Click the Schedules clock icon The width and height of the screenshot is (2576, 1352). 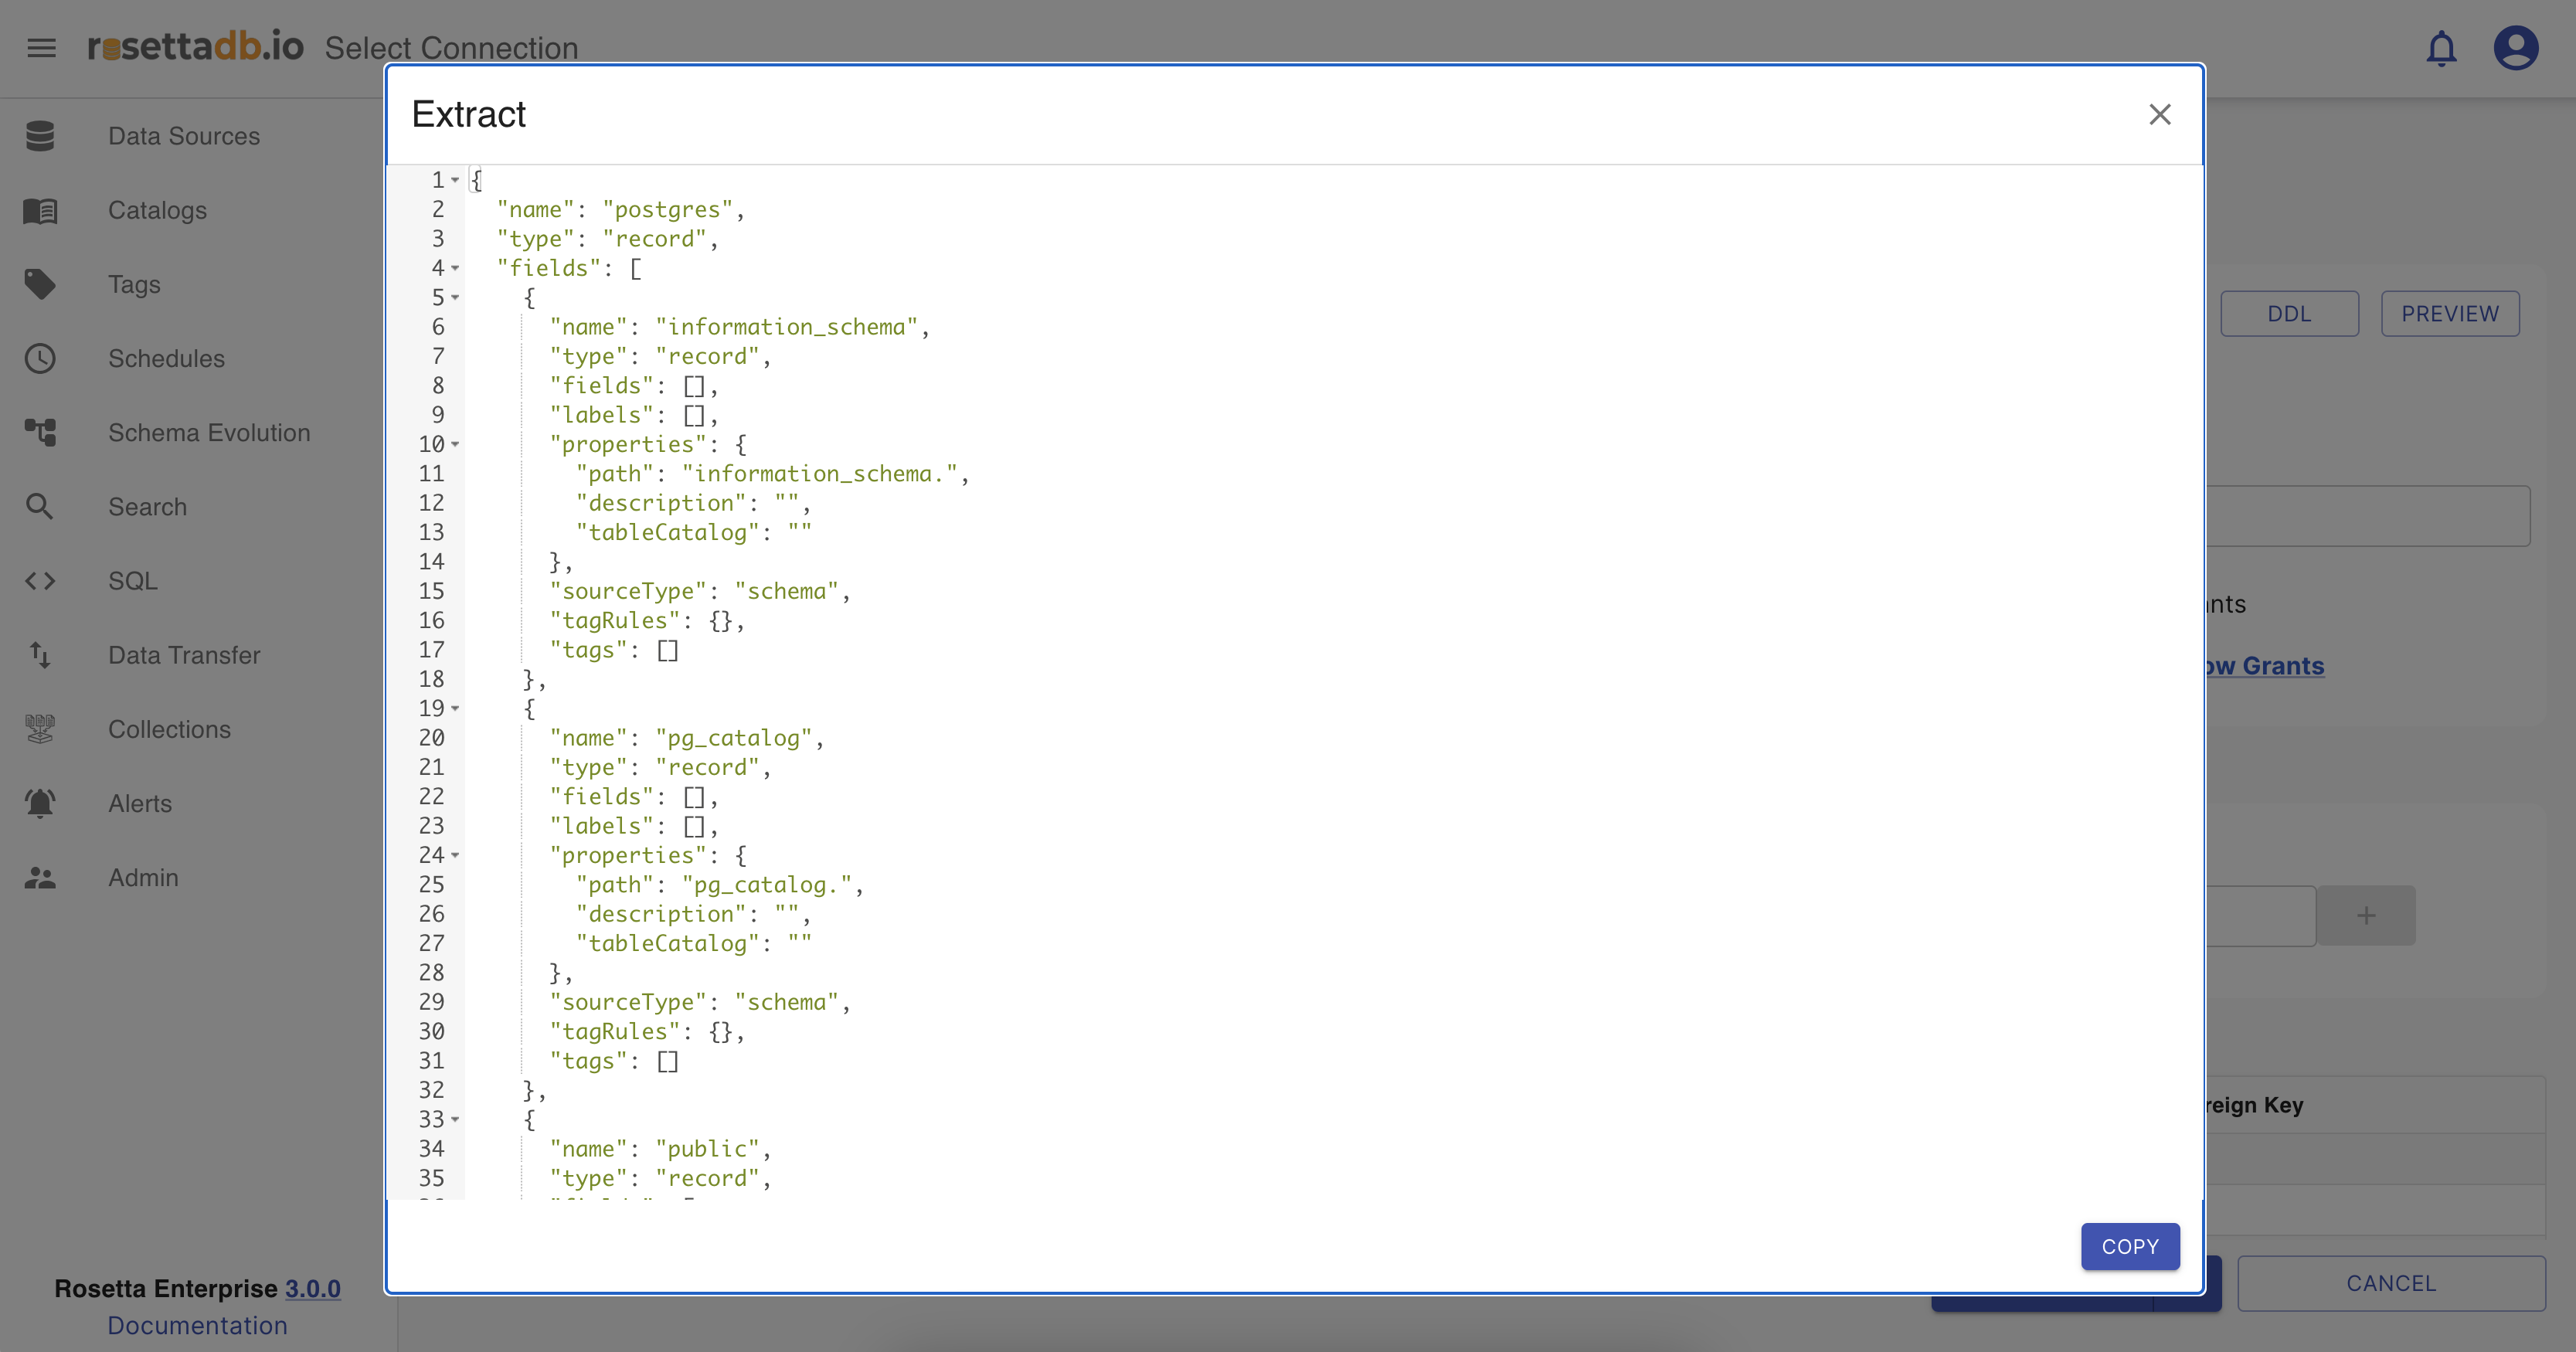pos(40,358)
